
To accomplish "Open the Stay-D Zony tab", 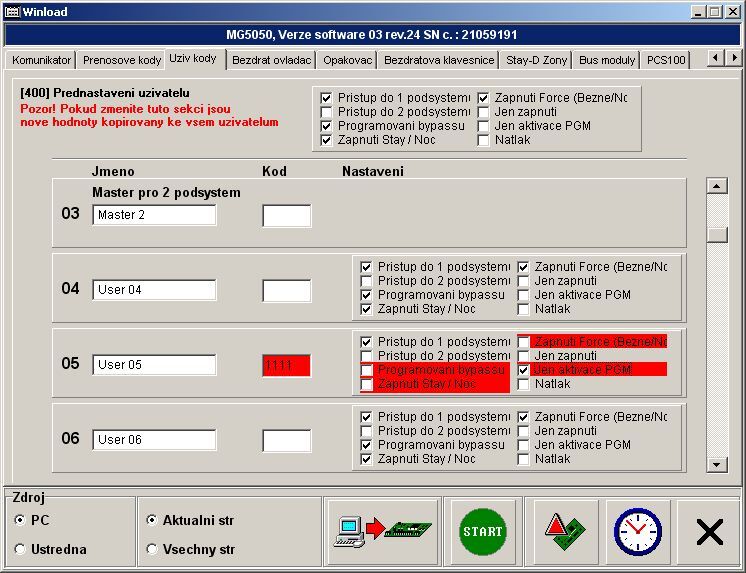I will point(536,60).
